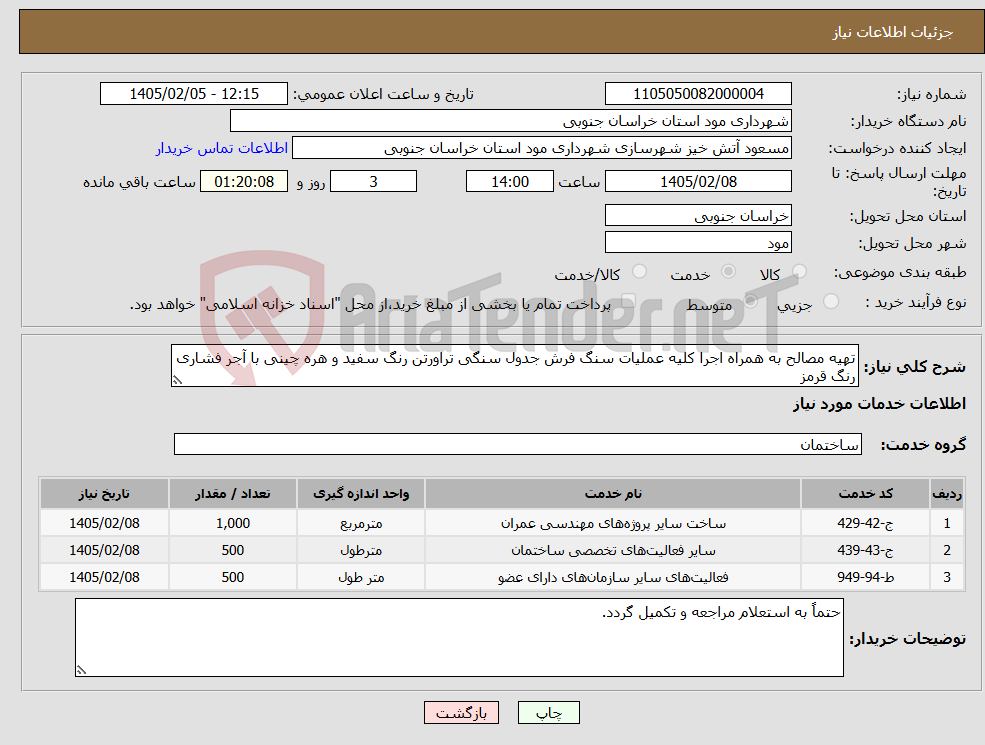985x745 pixels.
Task: Click the resize handle of توضیحات خریدار box
Action: [x=81, y=670]
